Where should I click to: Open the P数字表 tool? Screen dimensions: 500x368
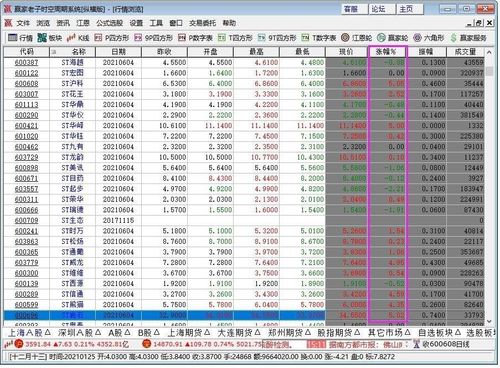click(x=196, y=38)
